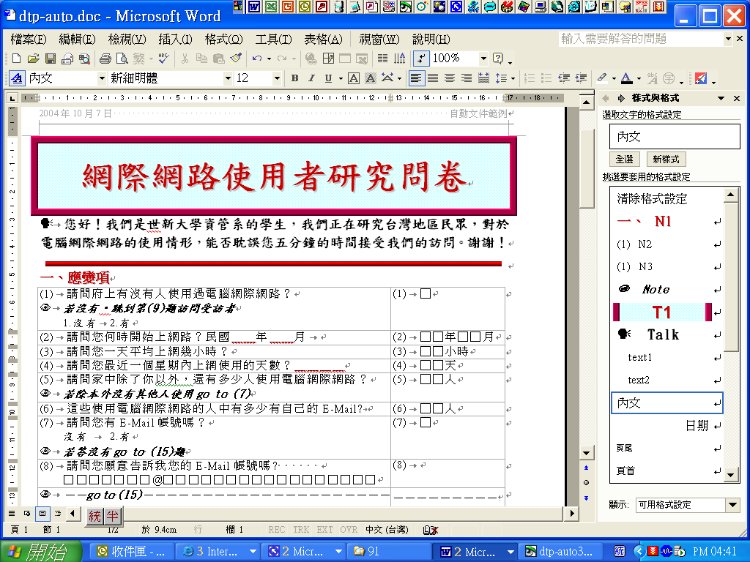Open the 編輯(E) menu
Image resolution: width=750 pixels, height=562 pixels.
coord(77,39)
